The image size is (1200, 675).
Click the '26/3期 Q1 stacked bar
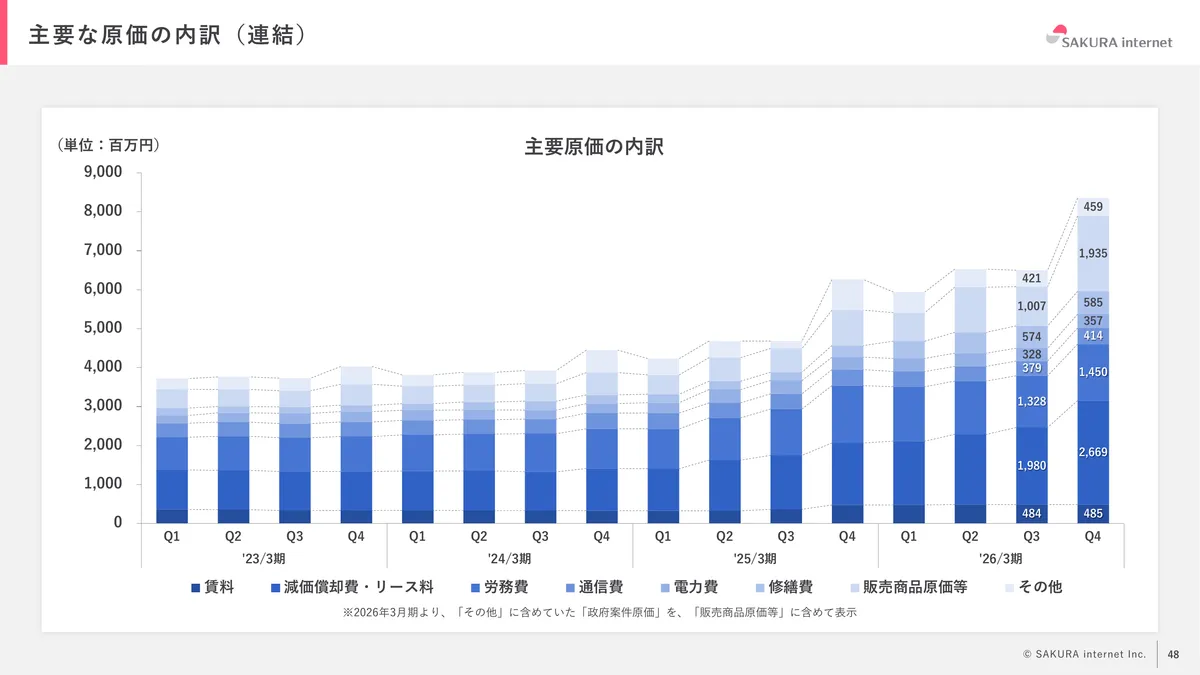click(x=909, y=408)
